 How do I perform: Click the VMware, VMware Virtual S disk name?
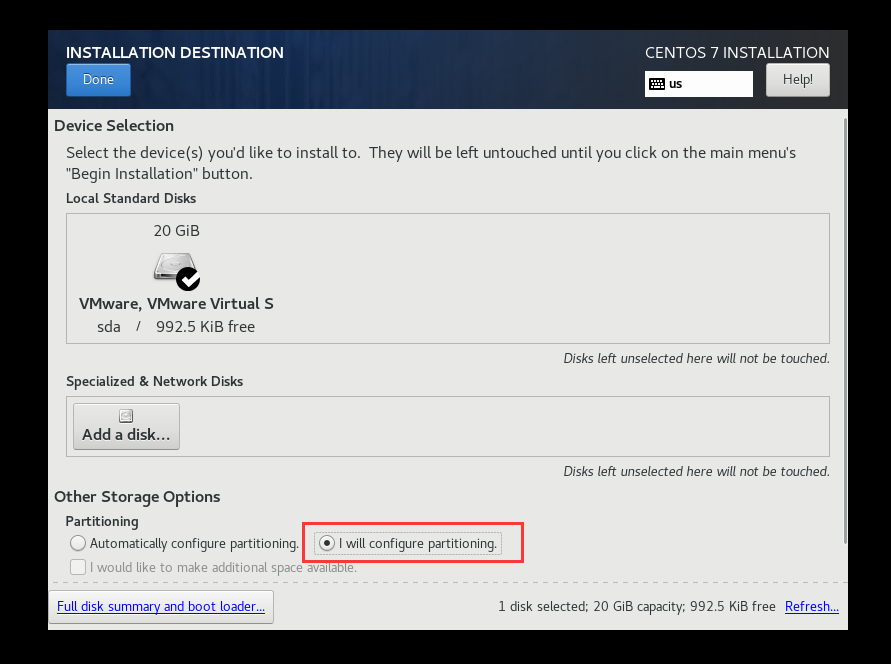click(176, 304)
